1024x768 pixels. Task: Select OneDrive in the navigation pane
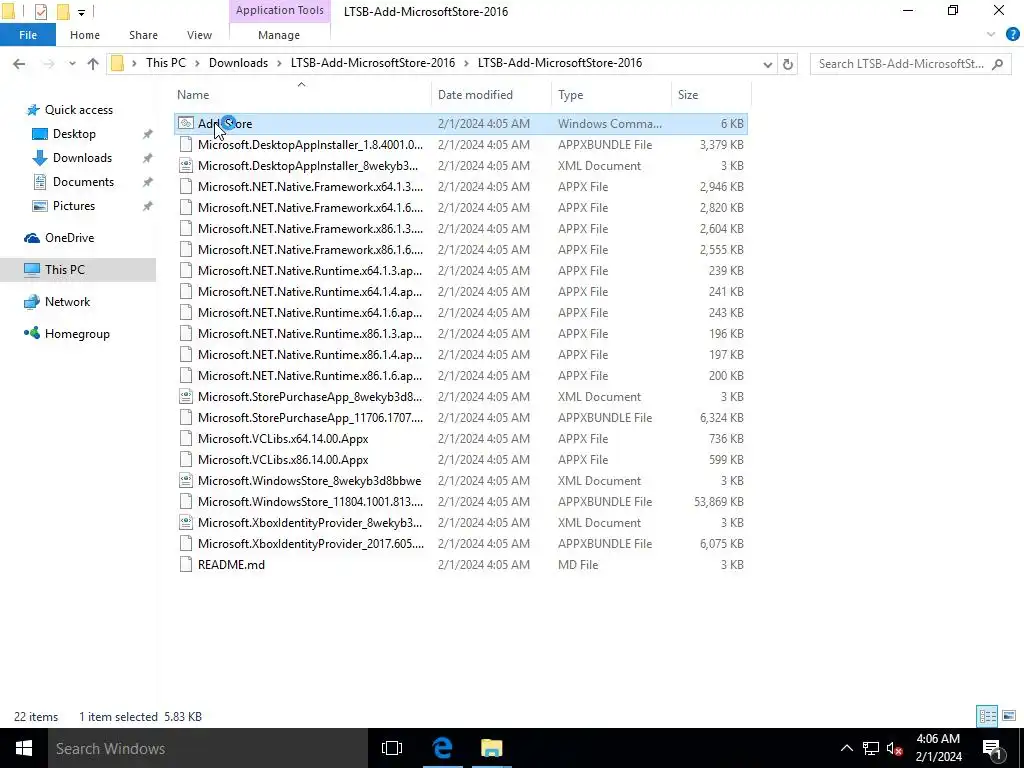click(x=69, y=238)
